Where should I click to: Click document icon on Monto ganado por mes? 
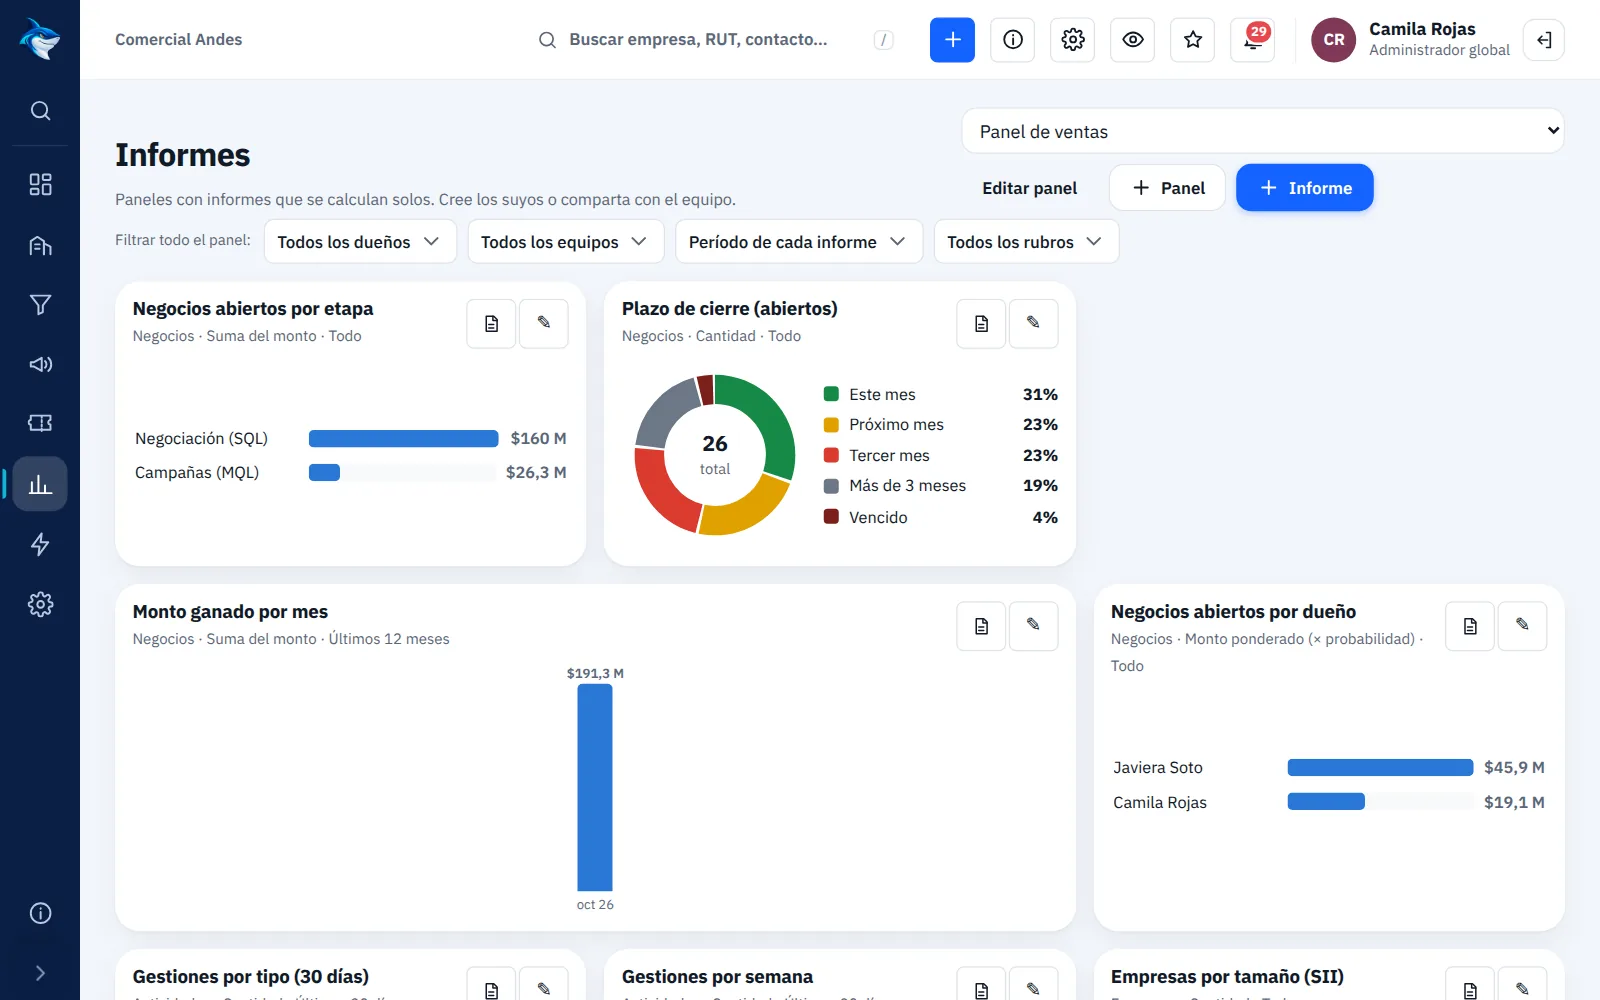coord(981,626)
